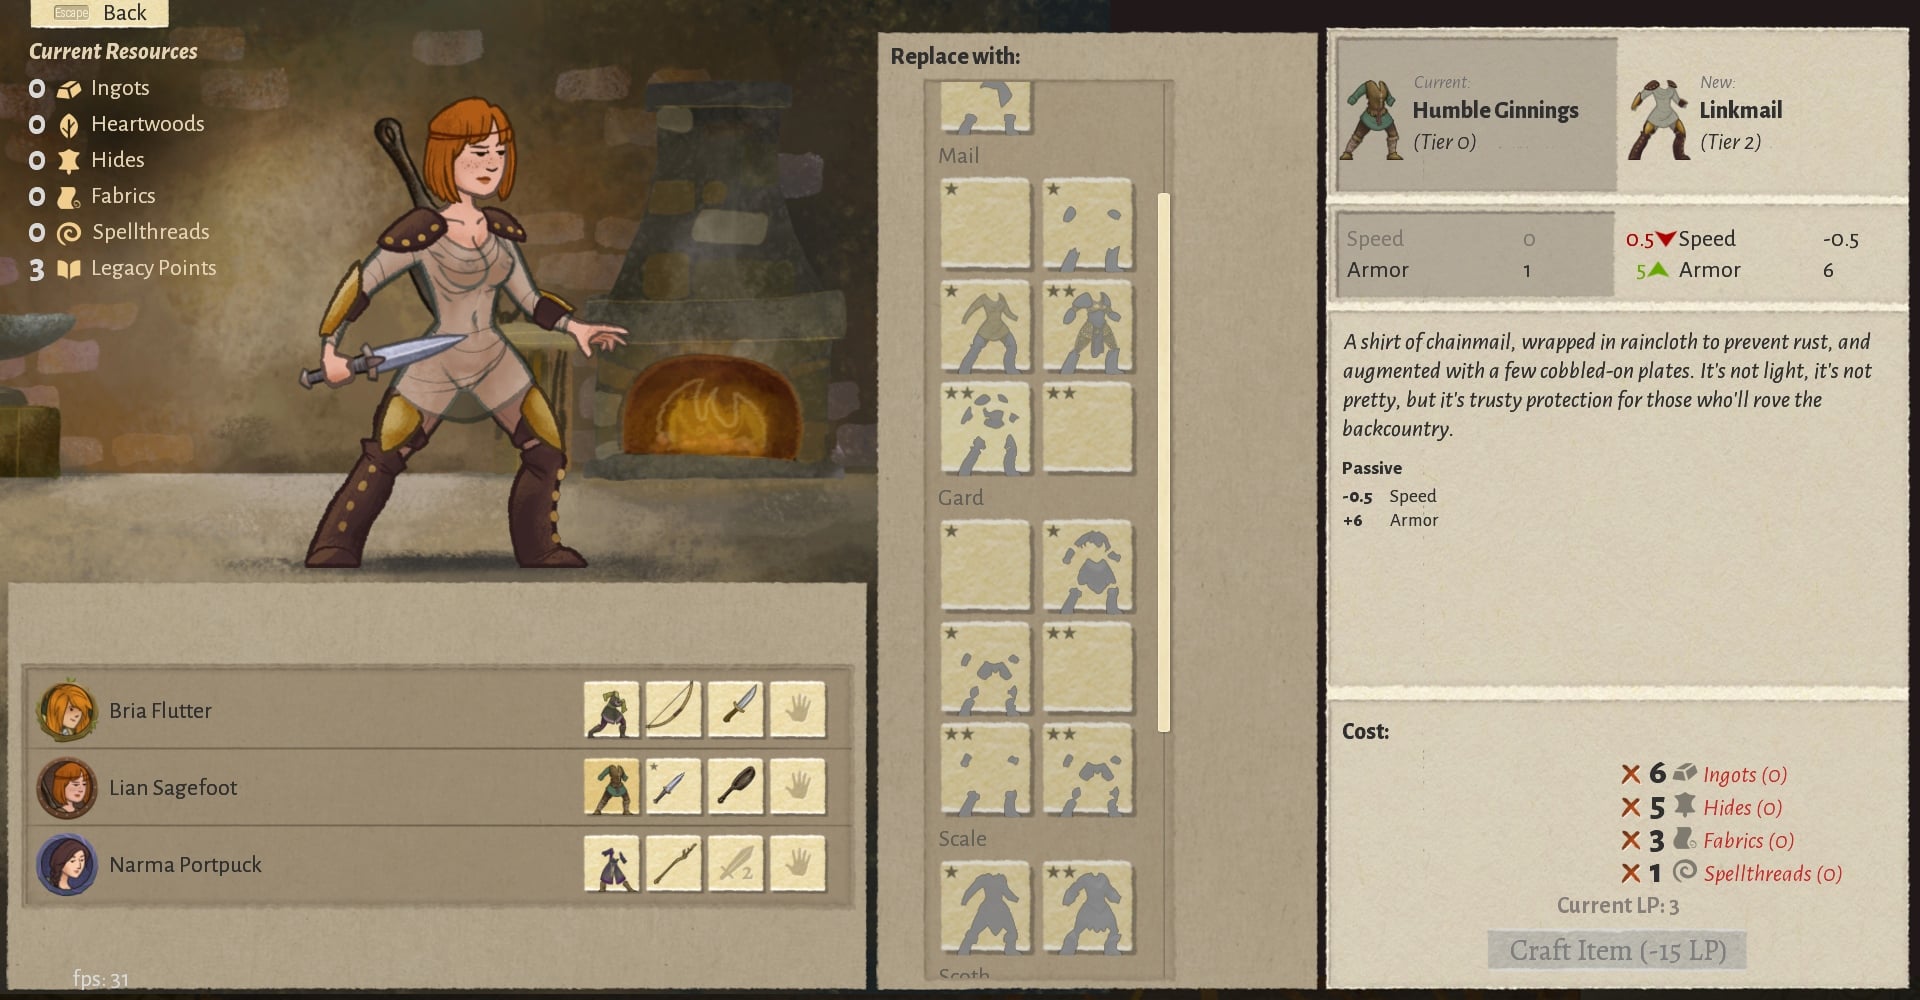The image size is (1920, 1000).
Task: Choose Bria Flutter character row
Action: tap(439, 710)
